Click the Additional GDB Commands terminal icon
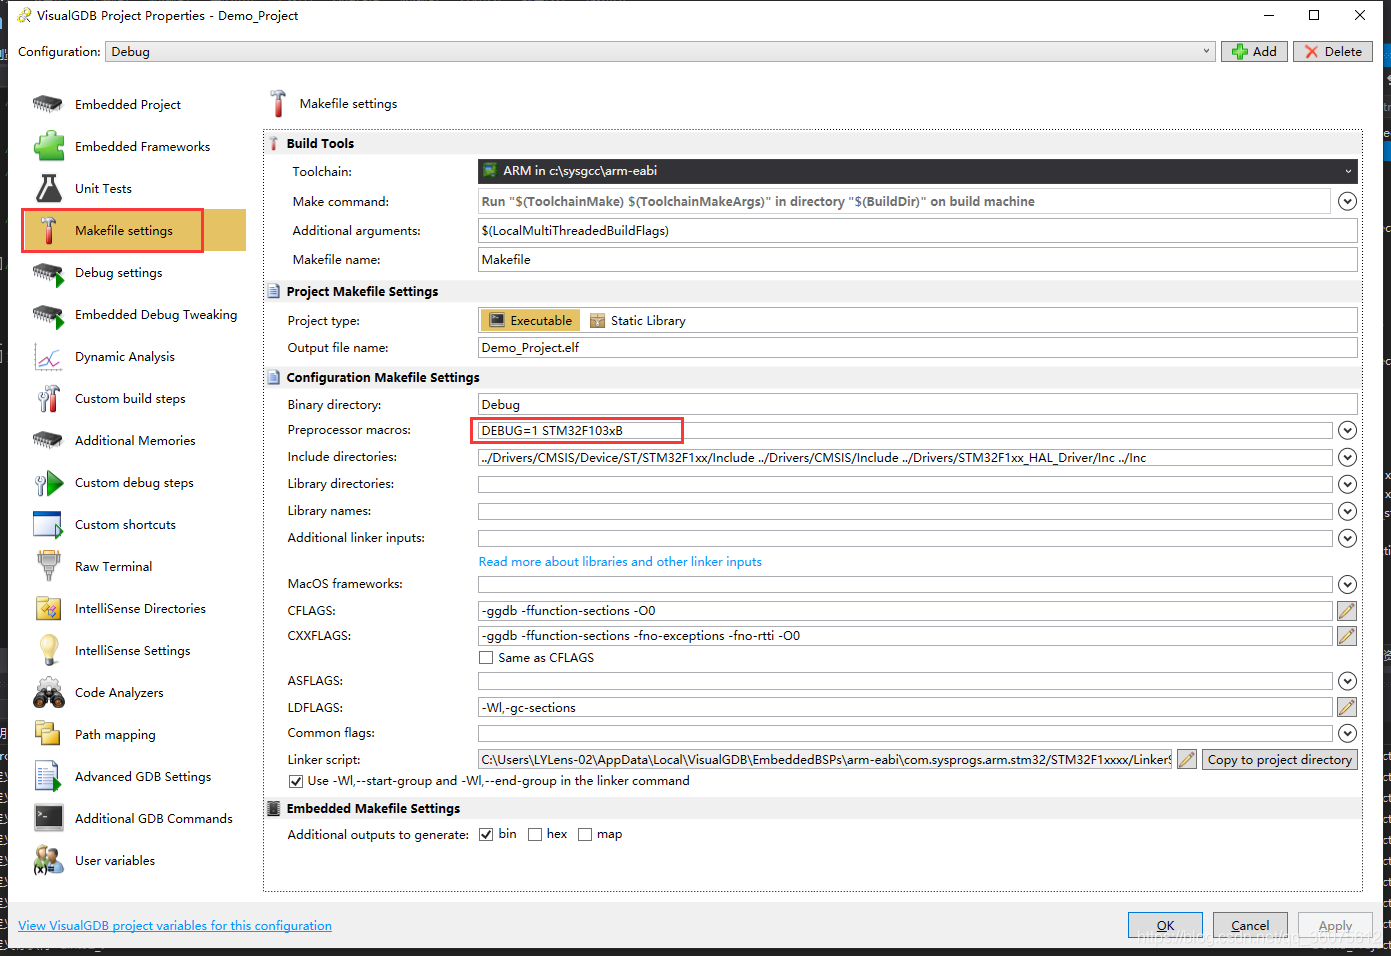The image size is (1391, 956). click(x=48, y=818)
